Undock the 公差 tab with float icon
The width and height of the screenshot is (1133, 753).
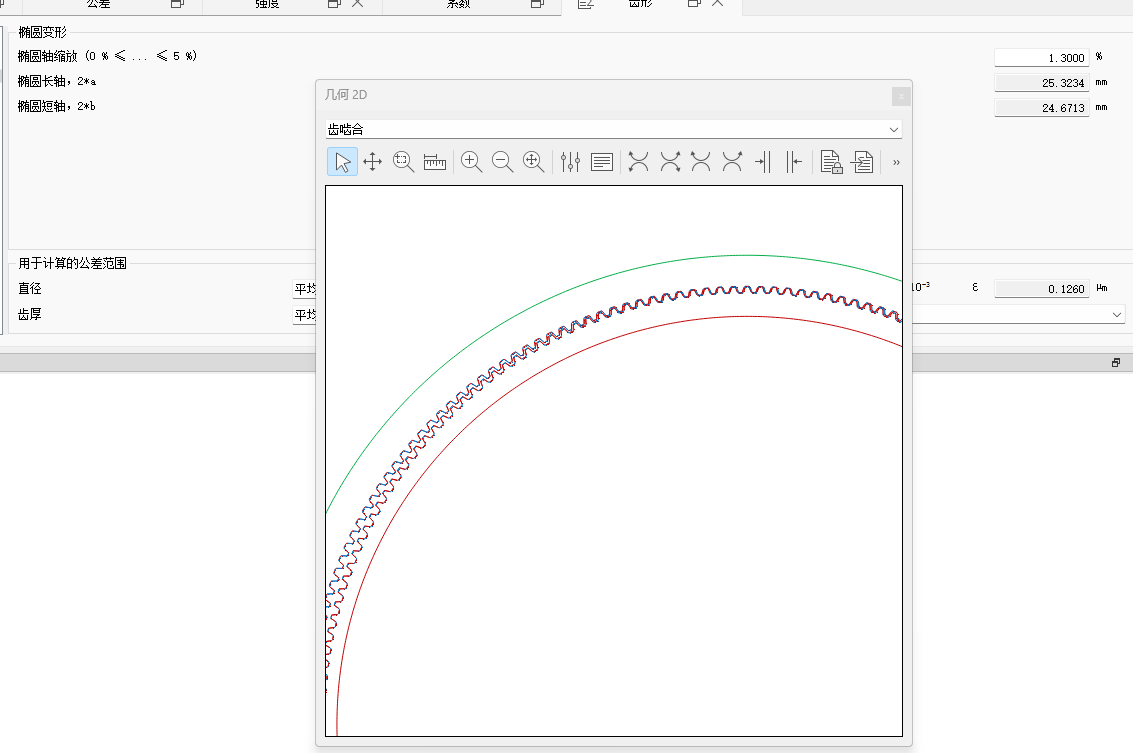(x=177, y=4)
